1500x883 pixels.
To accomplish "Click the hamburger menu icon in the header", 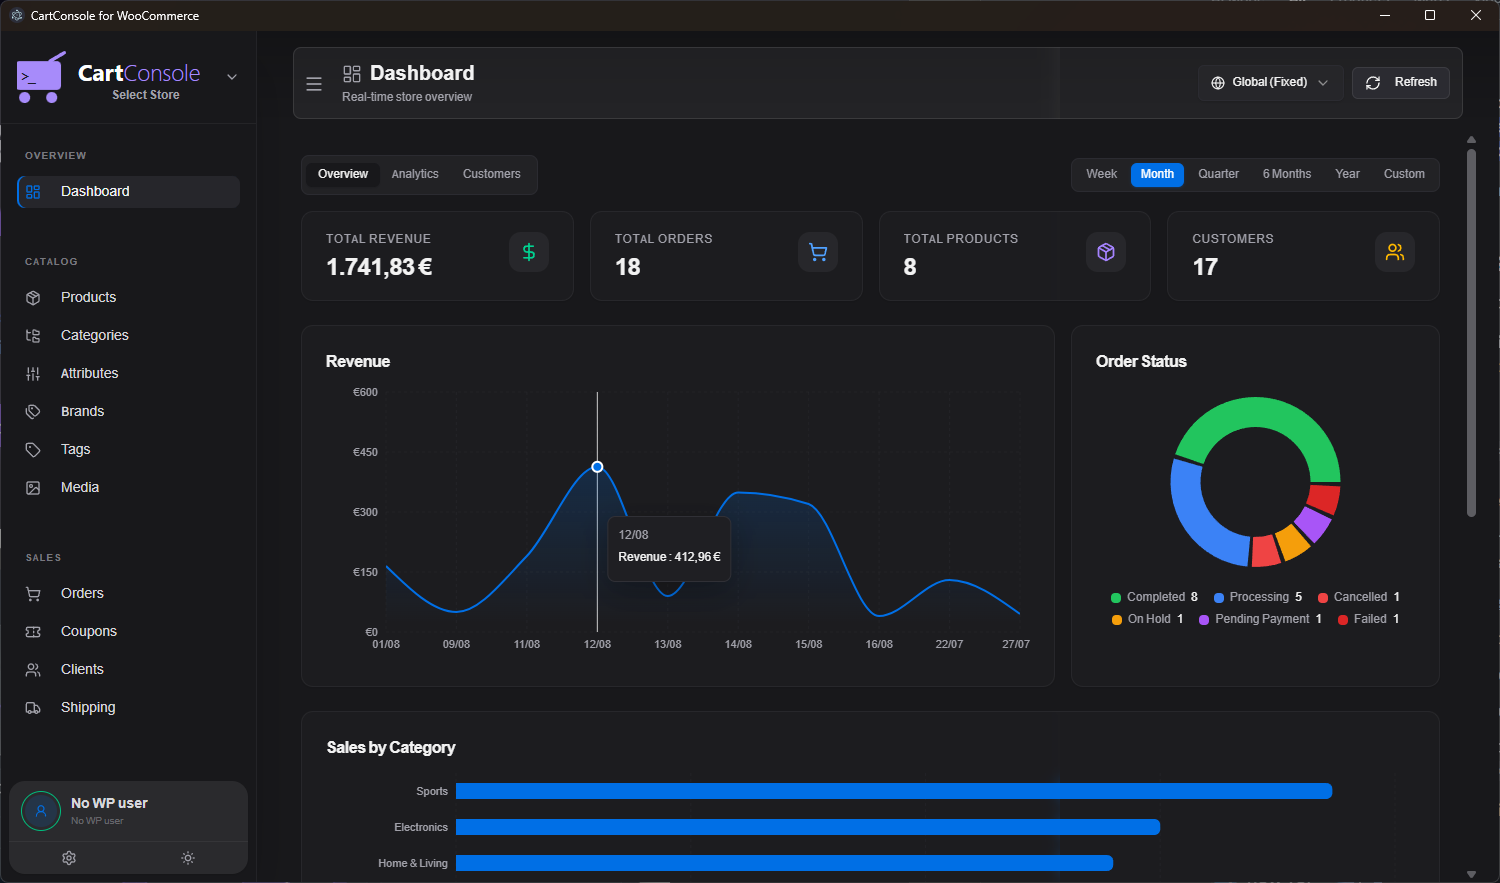I will tap(314, 84).
